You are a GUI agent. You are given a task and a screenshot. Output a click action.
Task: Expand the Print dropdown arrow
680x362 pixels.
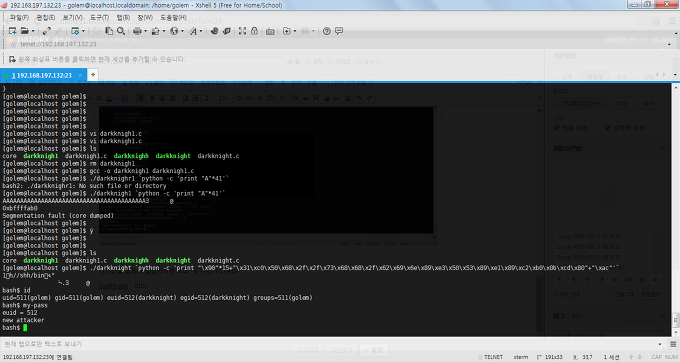click(145, 31)
